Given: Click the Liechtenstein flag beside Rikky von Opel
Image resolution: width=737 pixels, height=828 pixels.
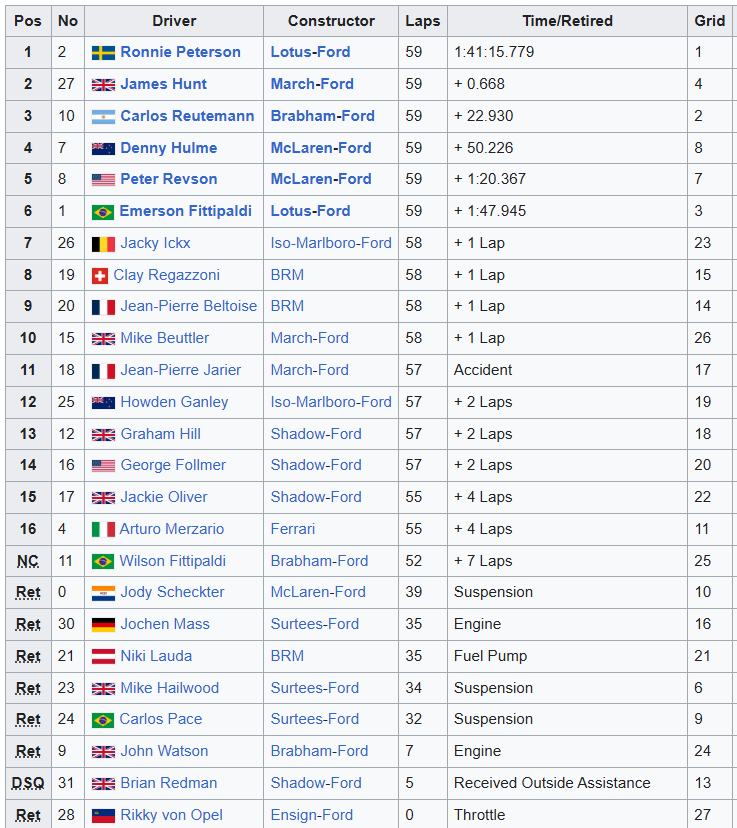Looking at the screenshot, I should [x=103, y=815].
